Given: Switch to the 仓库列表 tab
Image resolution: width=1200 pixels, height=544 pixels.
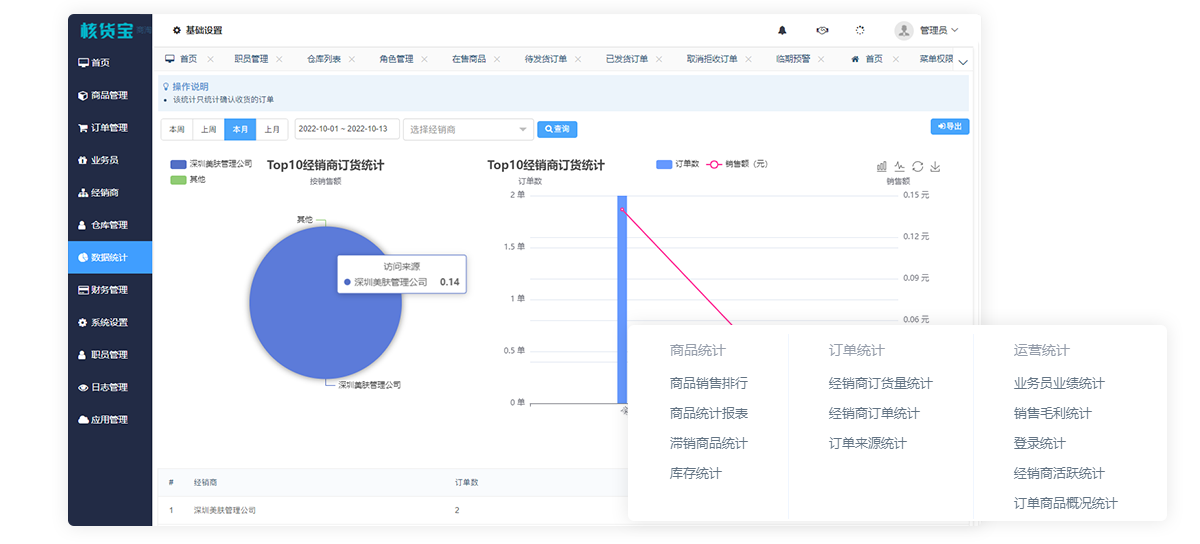Looking at the screenshot, I should pos(323,60).
